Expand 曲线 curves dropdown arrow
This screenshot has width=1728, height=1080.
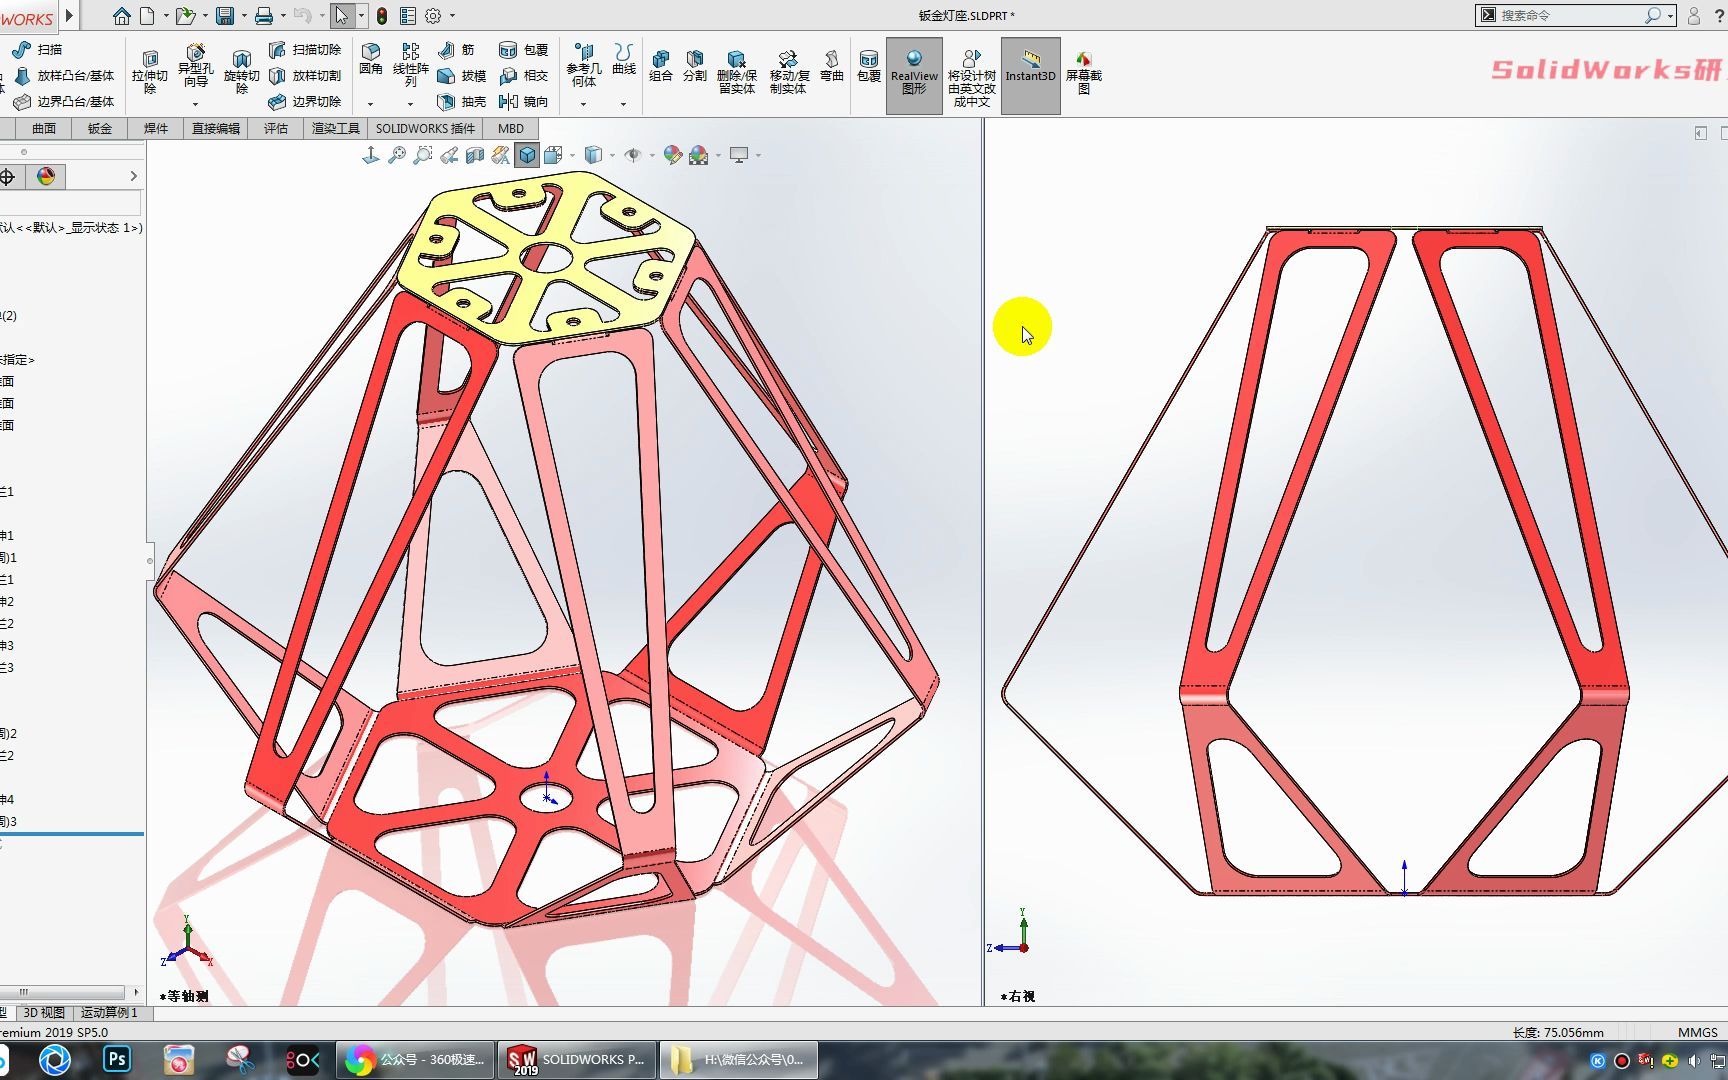[623, 103]
